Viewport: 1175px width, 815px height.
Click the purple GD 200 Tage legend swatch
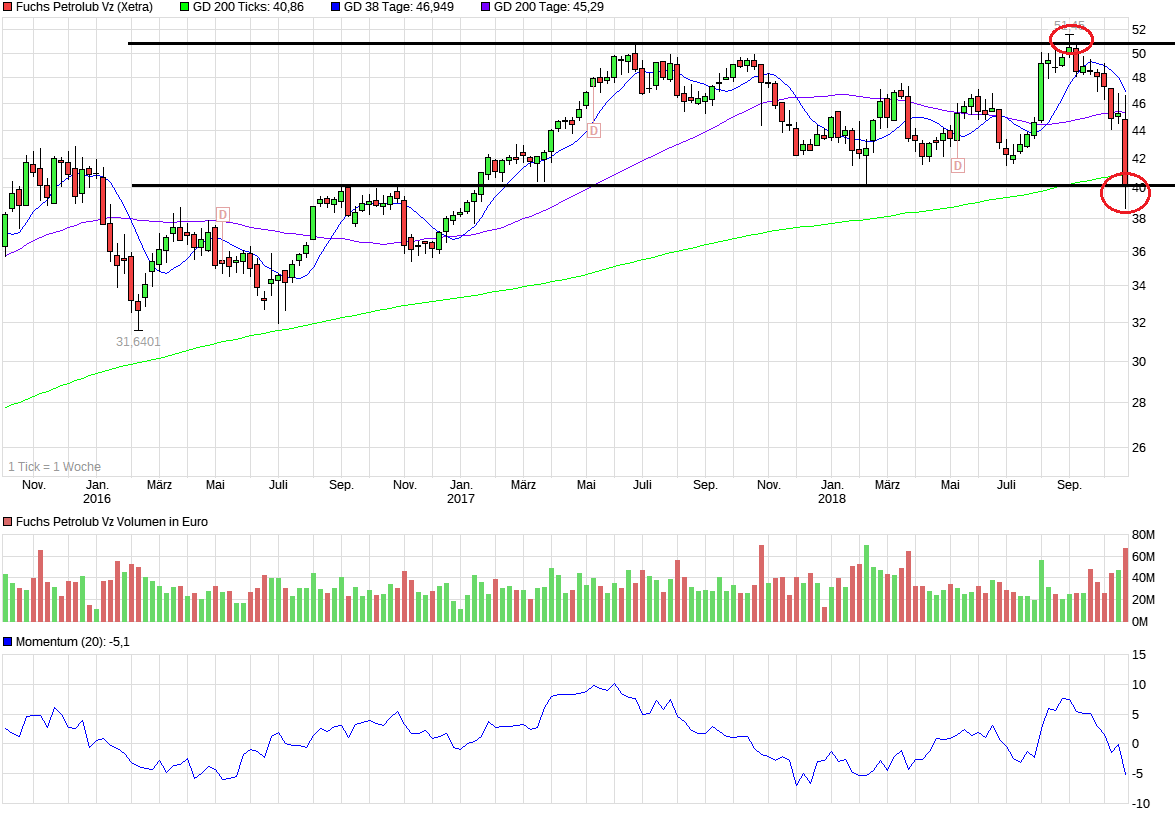(486, 7)
